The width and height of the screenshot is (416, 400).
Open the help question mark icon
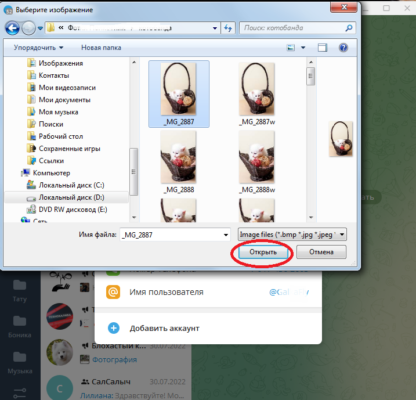(343, 48)
